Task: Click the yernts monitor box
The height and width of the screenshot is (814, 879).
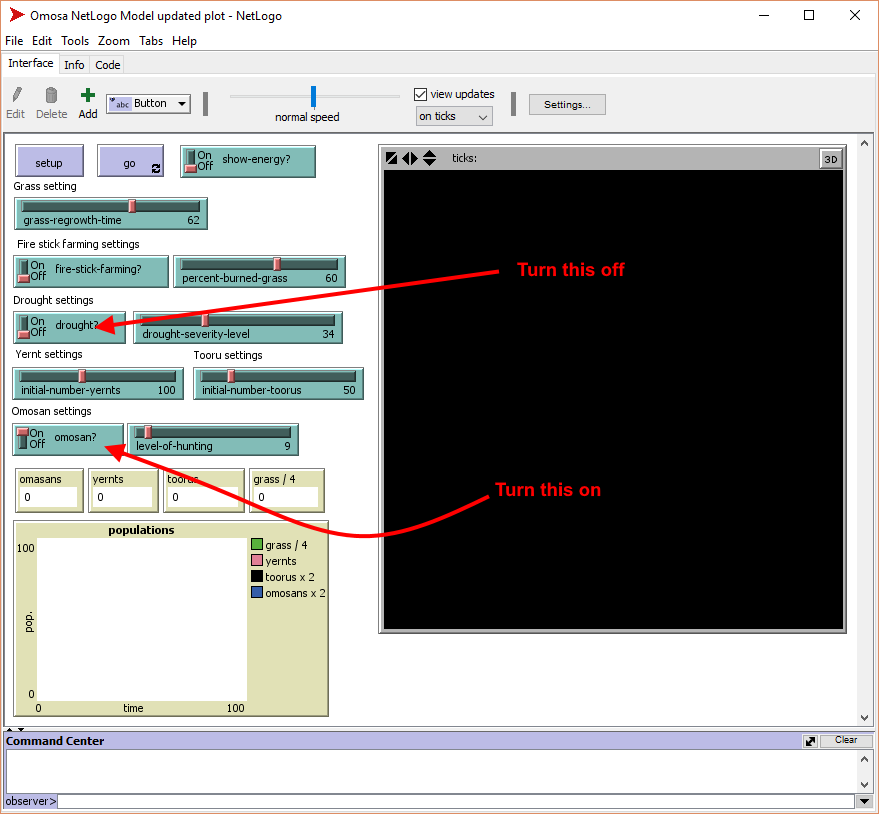Action: pyautogui.click(x=123, y=491)
